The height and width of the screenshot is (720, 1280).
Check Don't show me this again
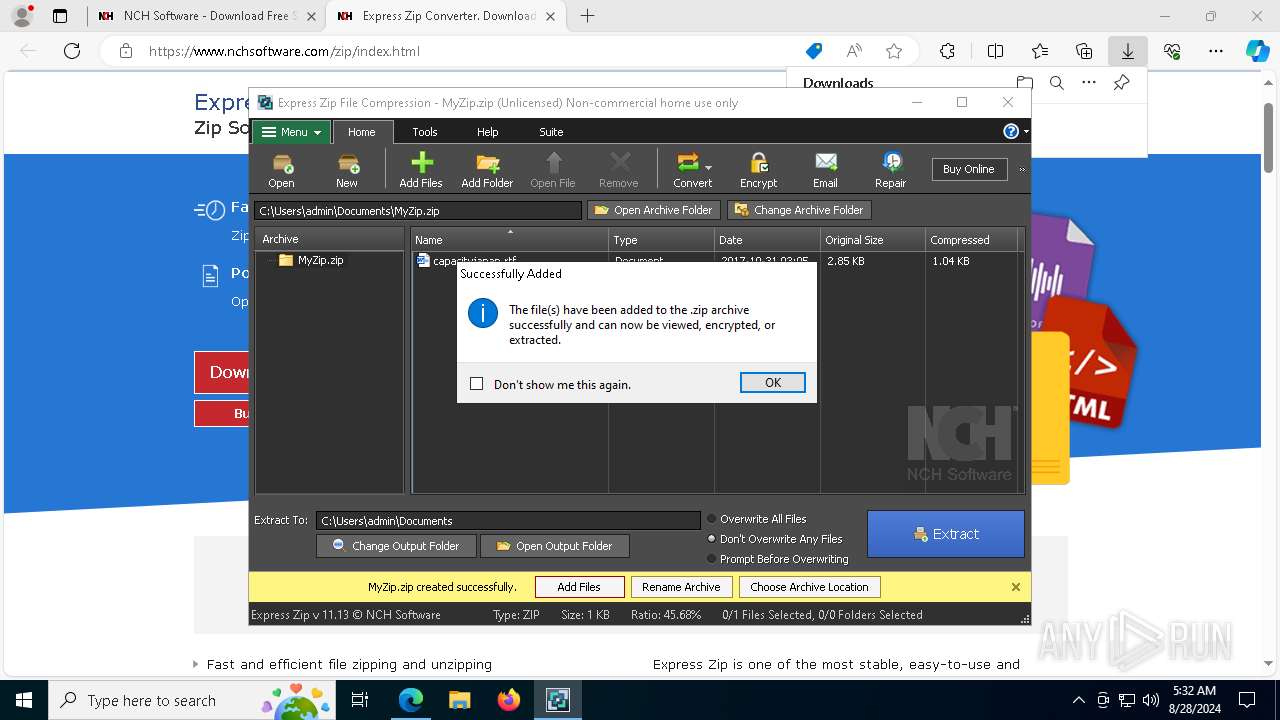pos(477,384)
